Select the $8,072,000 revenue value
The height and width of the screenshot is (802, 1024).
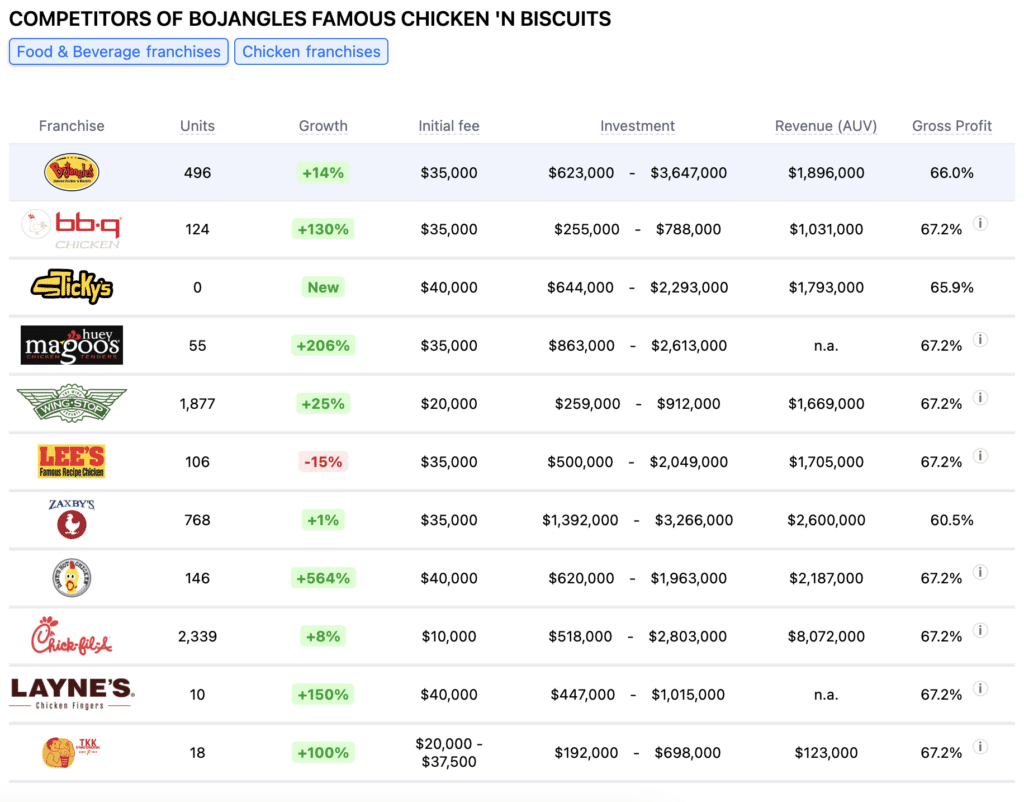click(x=826, y=636)
